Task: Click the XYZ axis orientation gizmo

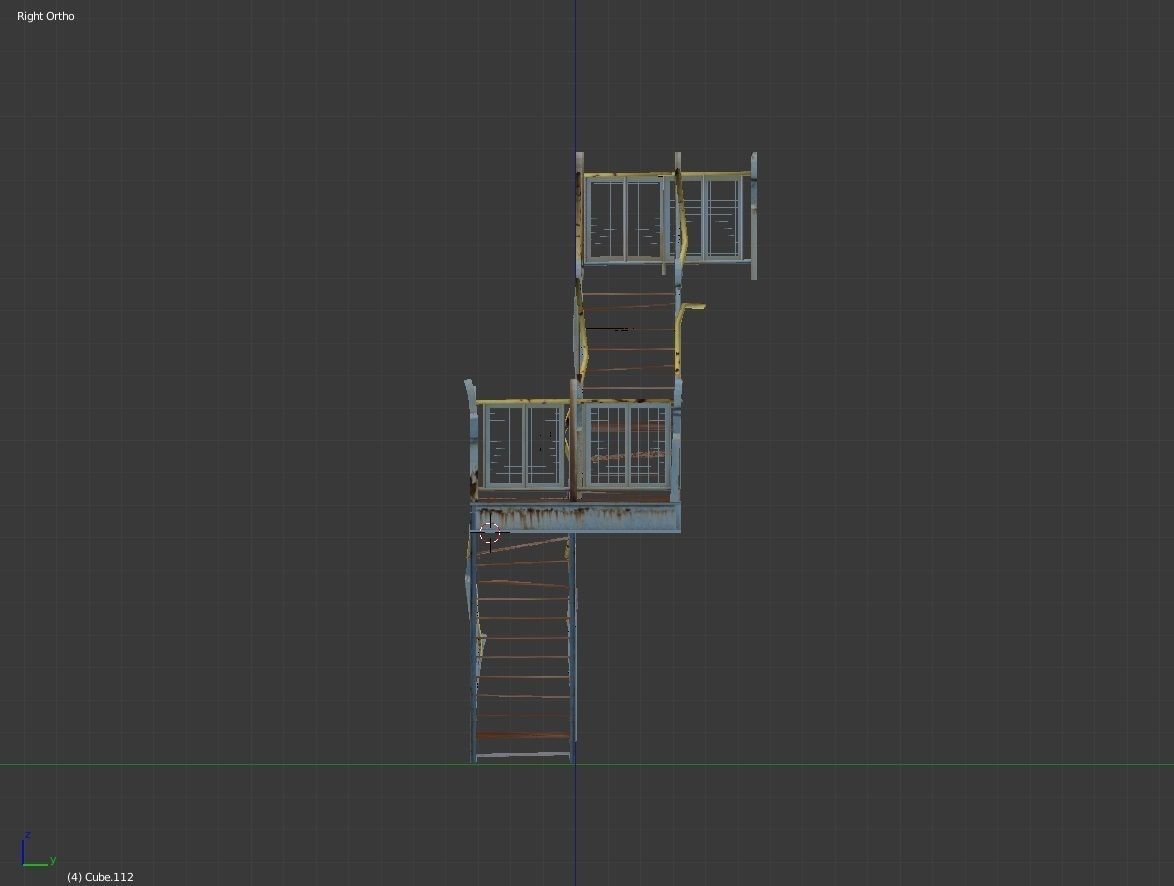Action: pos(38,849)
